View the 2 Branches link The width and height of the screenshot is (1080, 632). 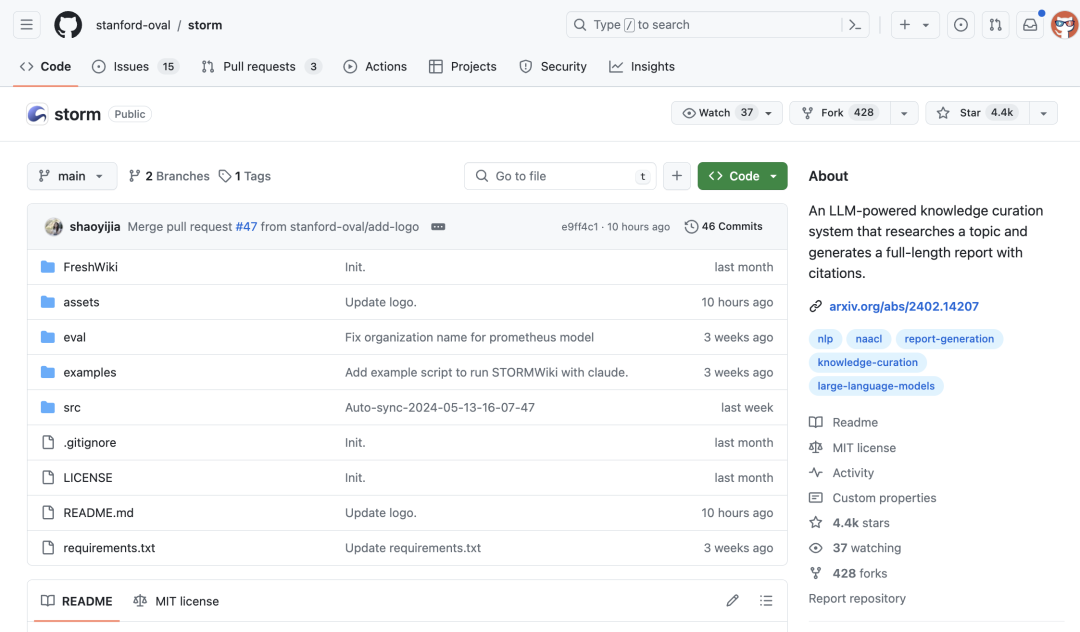coord(169,176)
